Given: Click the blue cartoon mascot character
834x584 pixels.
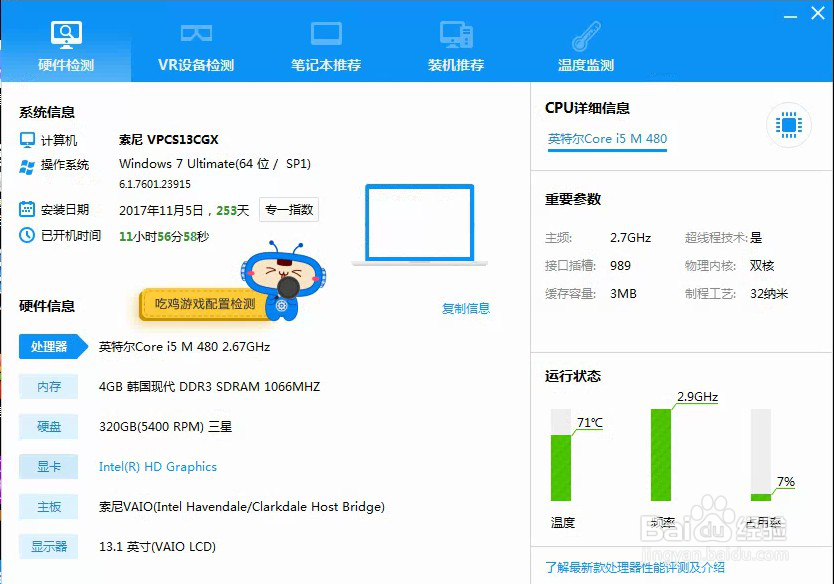Looking at the screenshot, I should (x=283, y=280).
